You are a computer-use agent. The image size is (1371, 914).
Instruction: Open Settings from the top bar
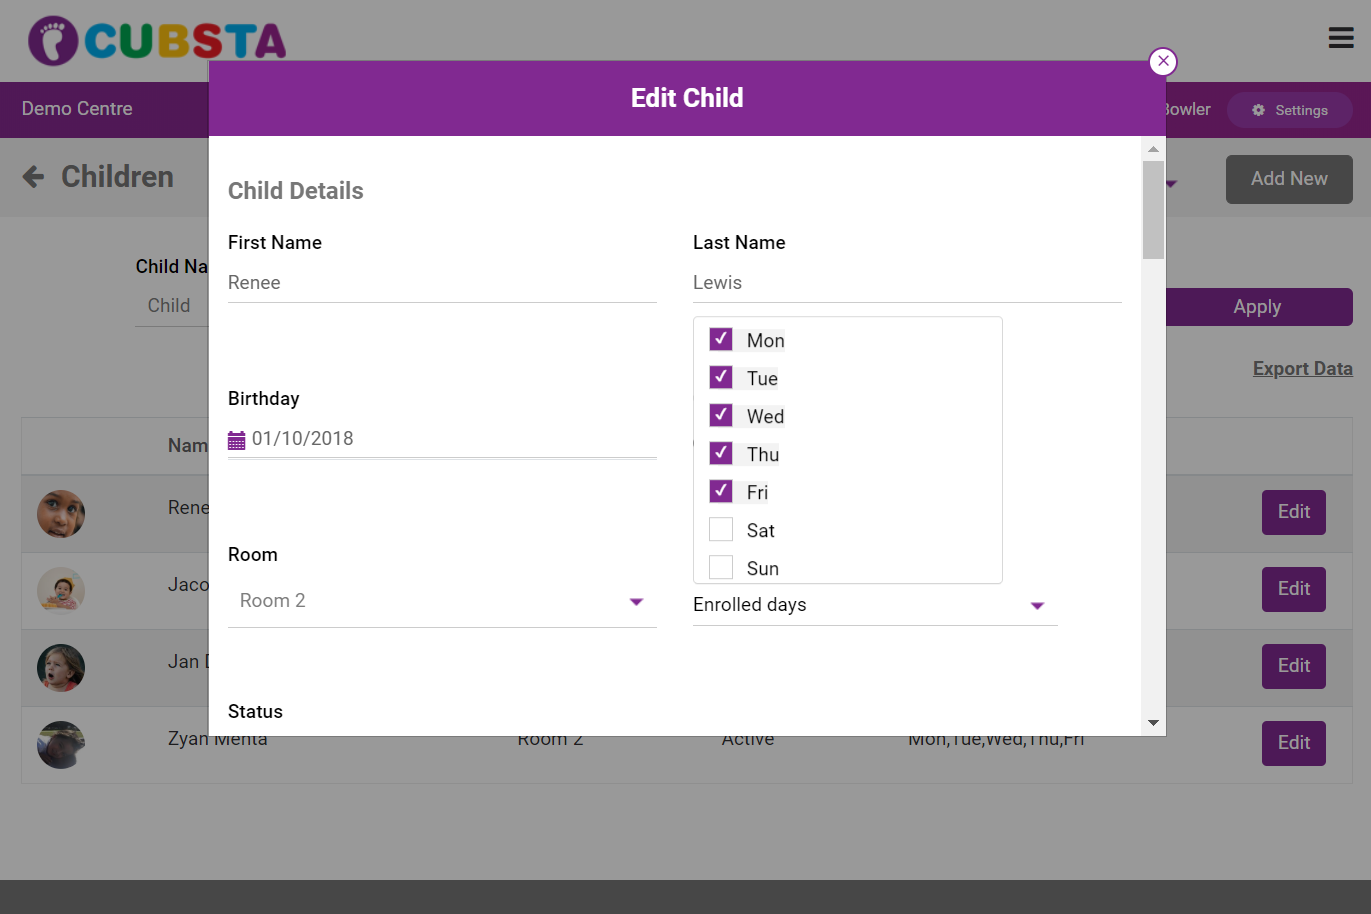point(1289,110)
